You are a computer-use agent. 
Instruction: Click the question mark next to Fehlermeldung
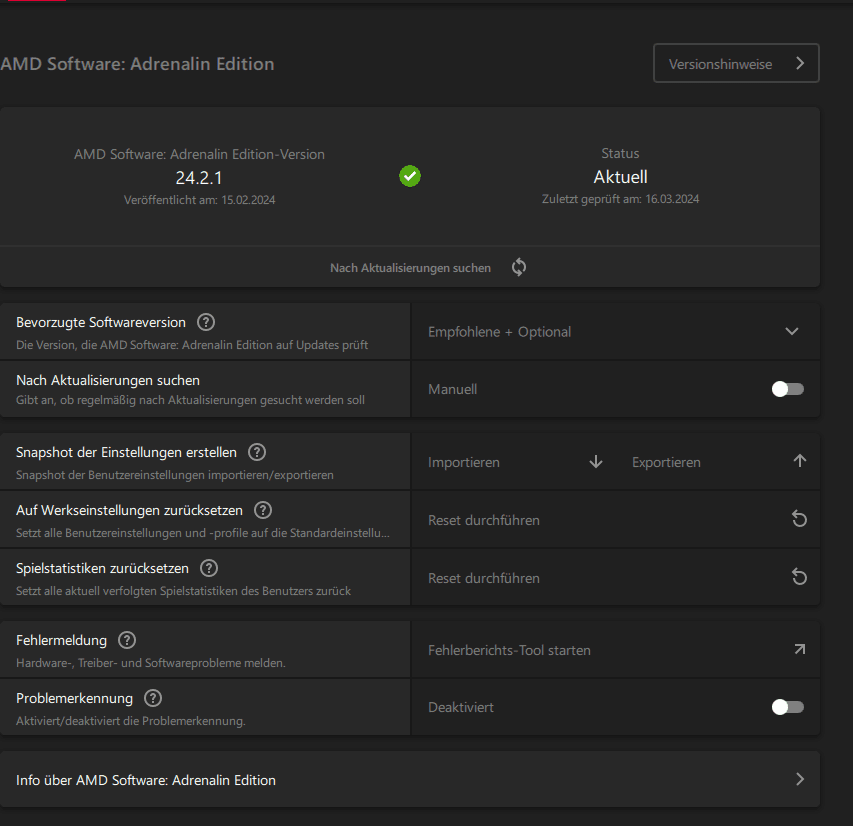point(127,640)
